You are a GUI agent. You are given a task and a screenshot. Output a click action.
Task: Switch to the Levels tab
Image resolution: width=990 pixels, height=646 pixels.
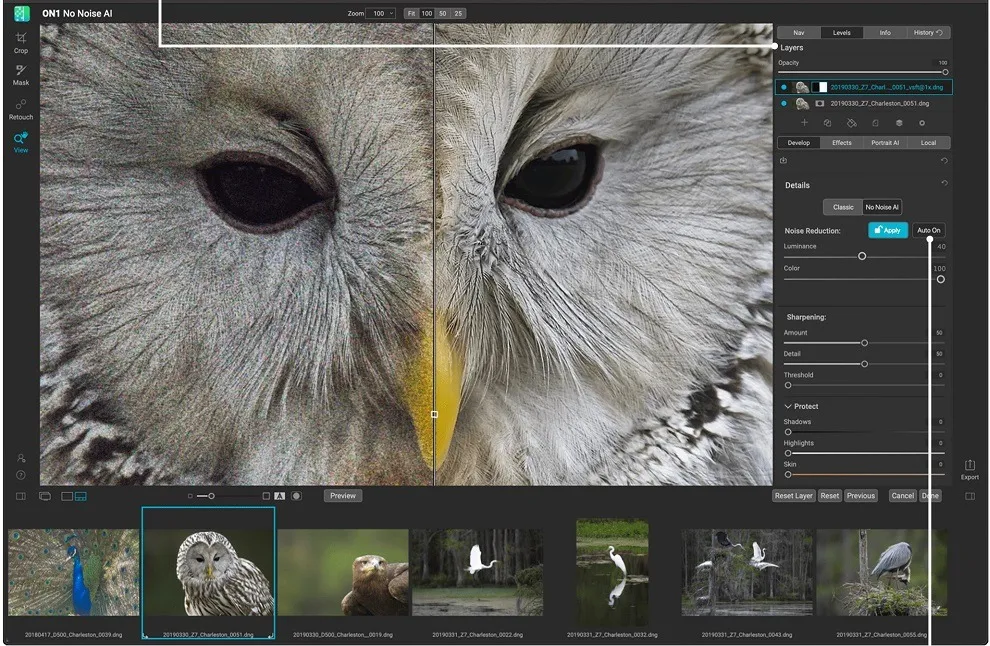click(842, 33)
